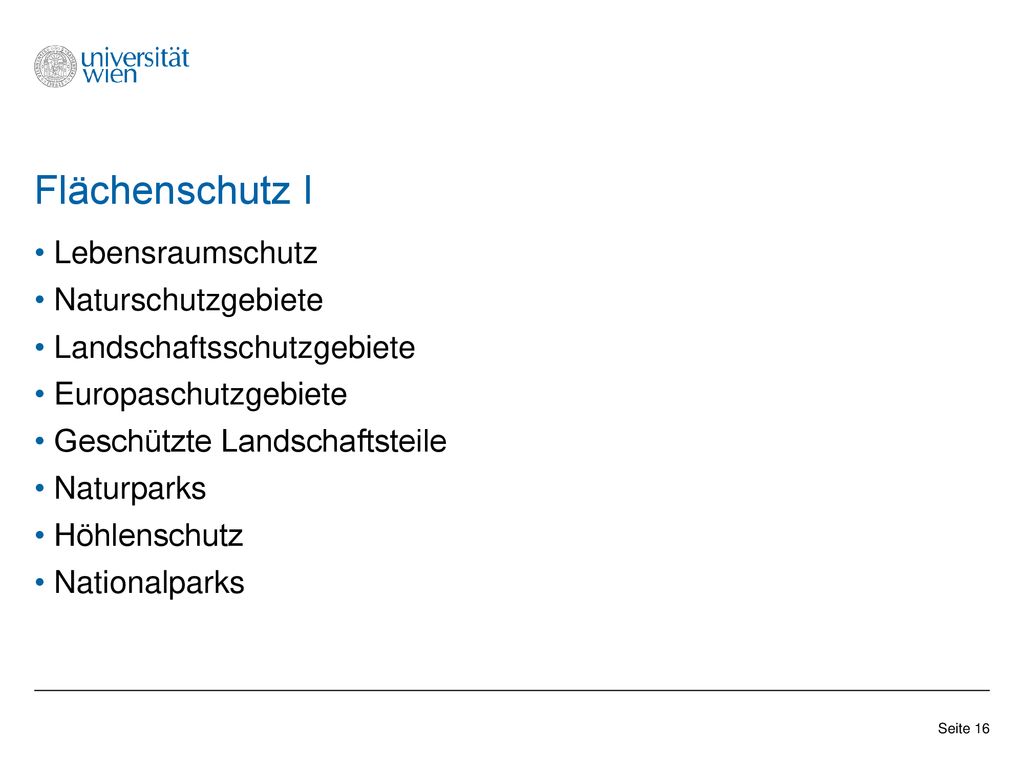Click the bullet dot before Nationalparks

tap(40, 582)
